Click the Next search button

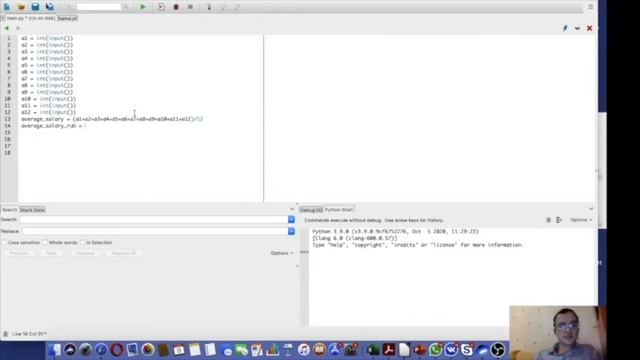click(x=51, y=253)
